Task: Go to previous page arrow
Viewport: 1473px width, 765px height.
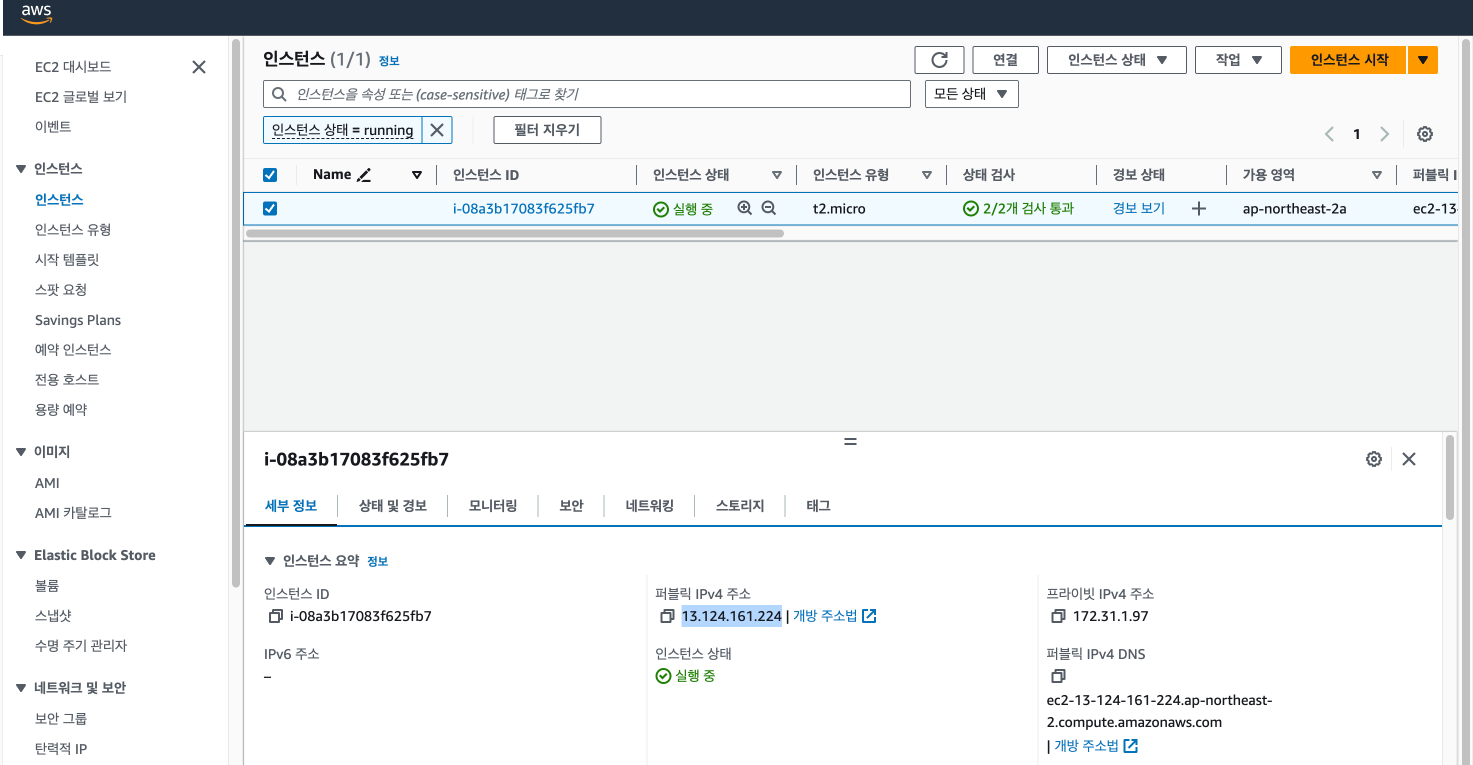Action: coord(1329,134)
